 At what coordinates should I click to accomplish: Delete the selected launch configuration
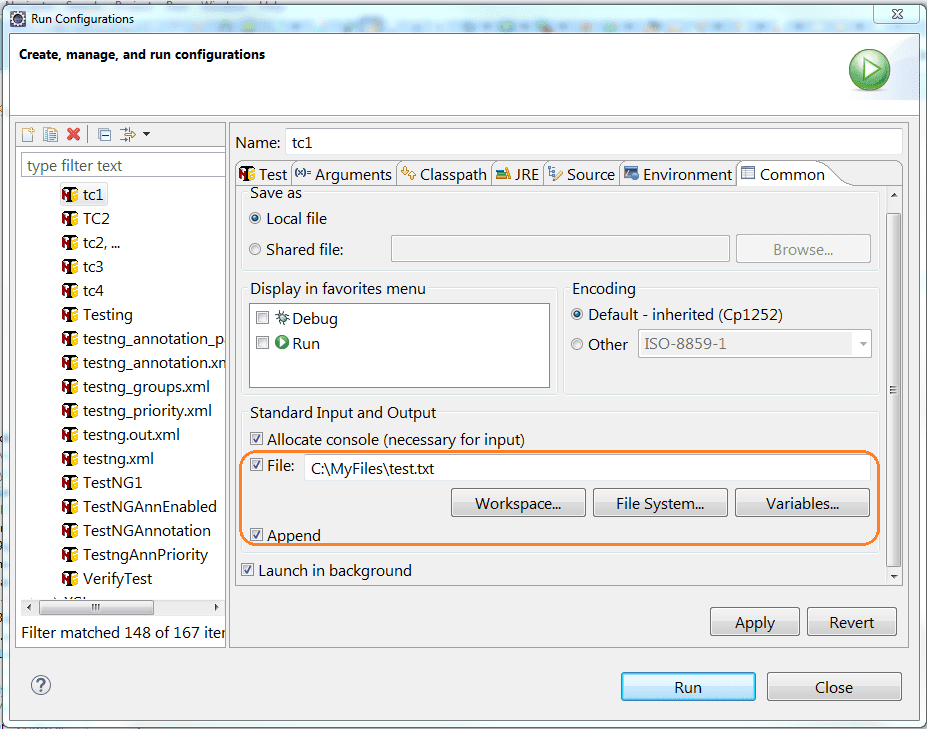tap(73, 133)
